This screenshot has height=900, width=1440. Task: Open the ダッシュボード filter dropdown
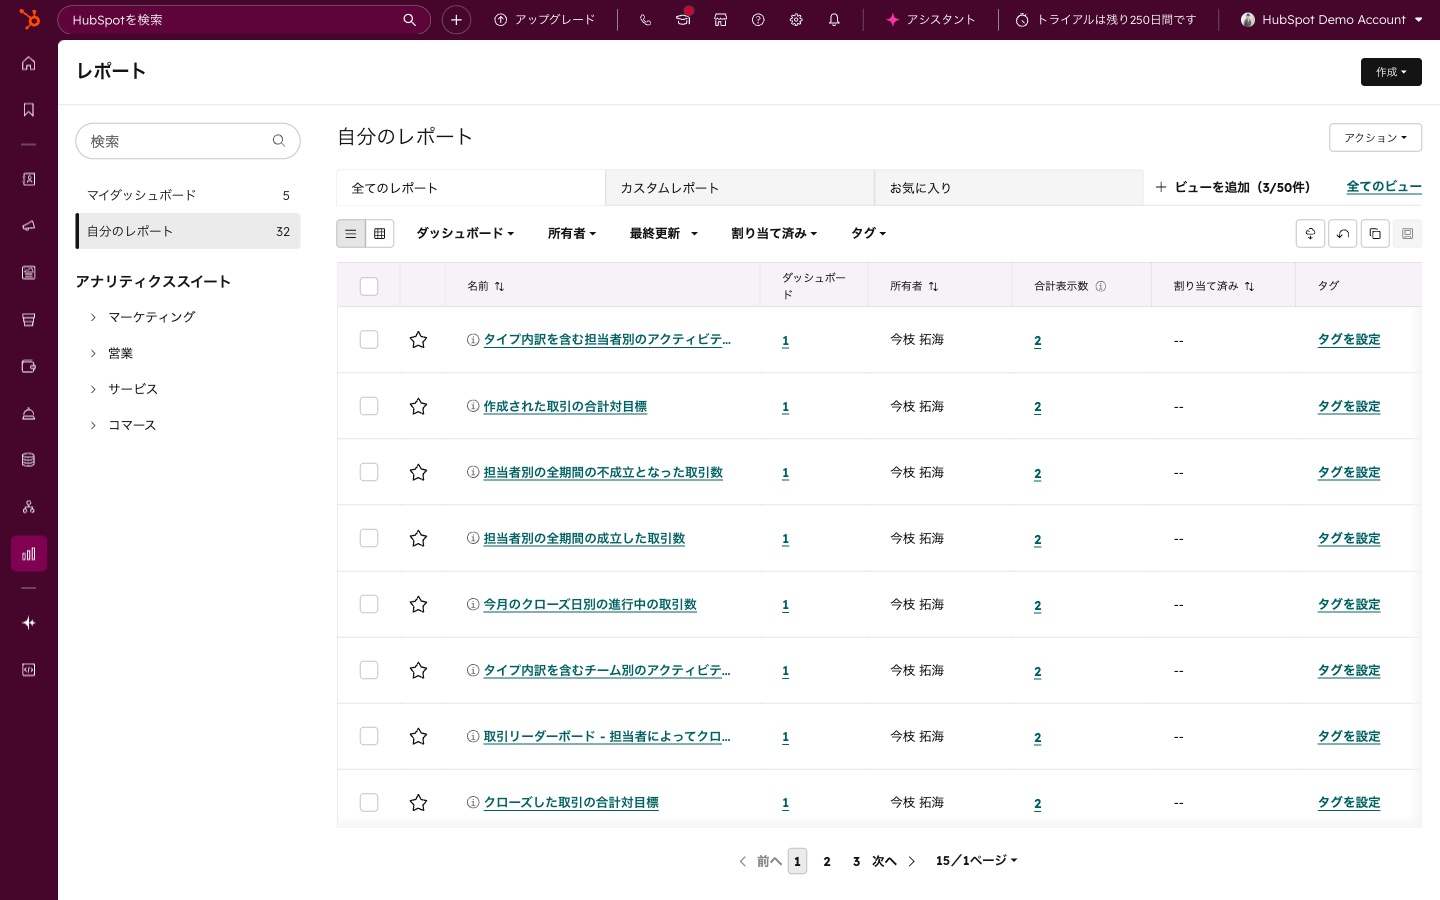[465, 234]
